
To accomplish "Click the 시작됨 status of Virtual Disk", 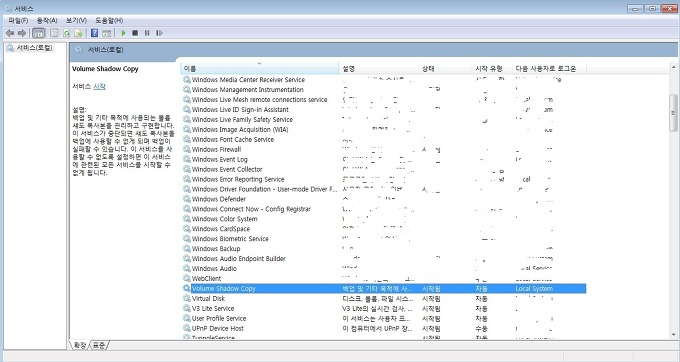I will 431,298.
